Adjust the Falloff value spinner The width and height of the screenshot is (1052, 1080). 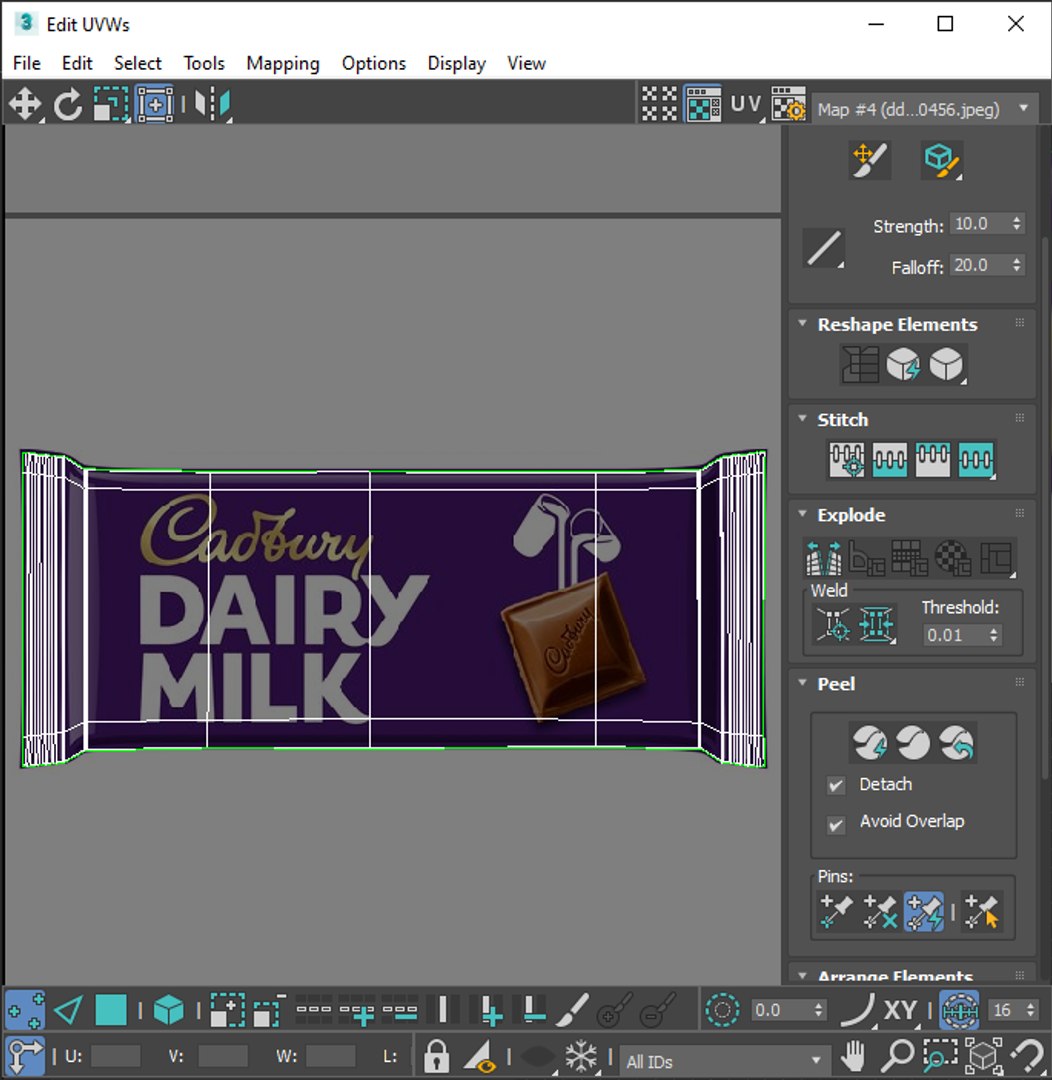coord(1017,265)
